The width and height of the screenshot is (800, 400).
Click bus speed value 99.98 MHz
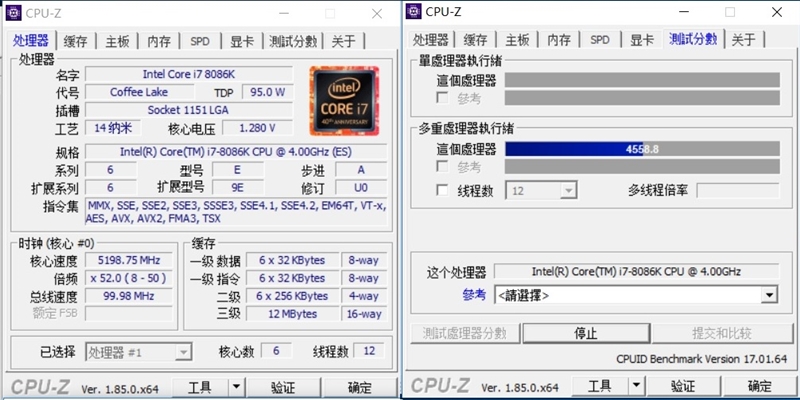pos(129,296)
